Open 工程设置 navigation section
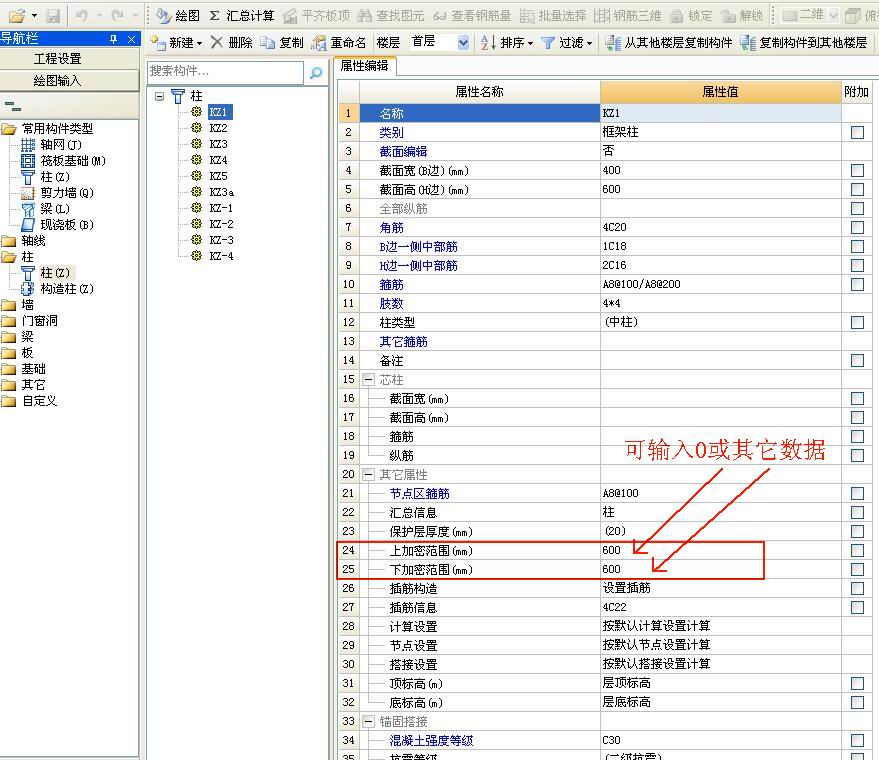 58,58
